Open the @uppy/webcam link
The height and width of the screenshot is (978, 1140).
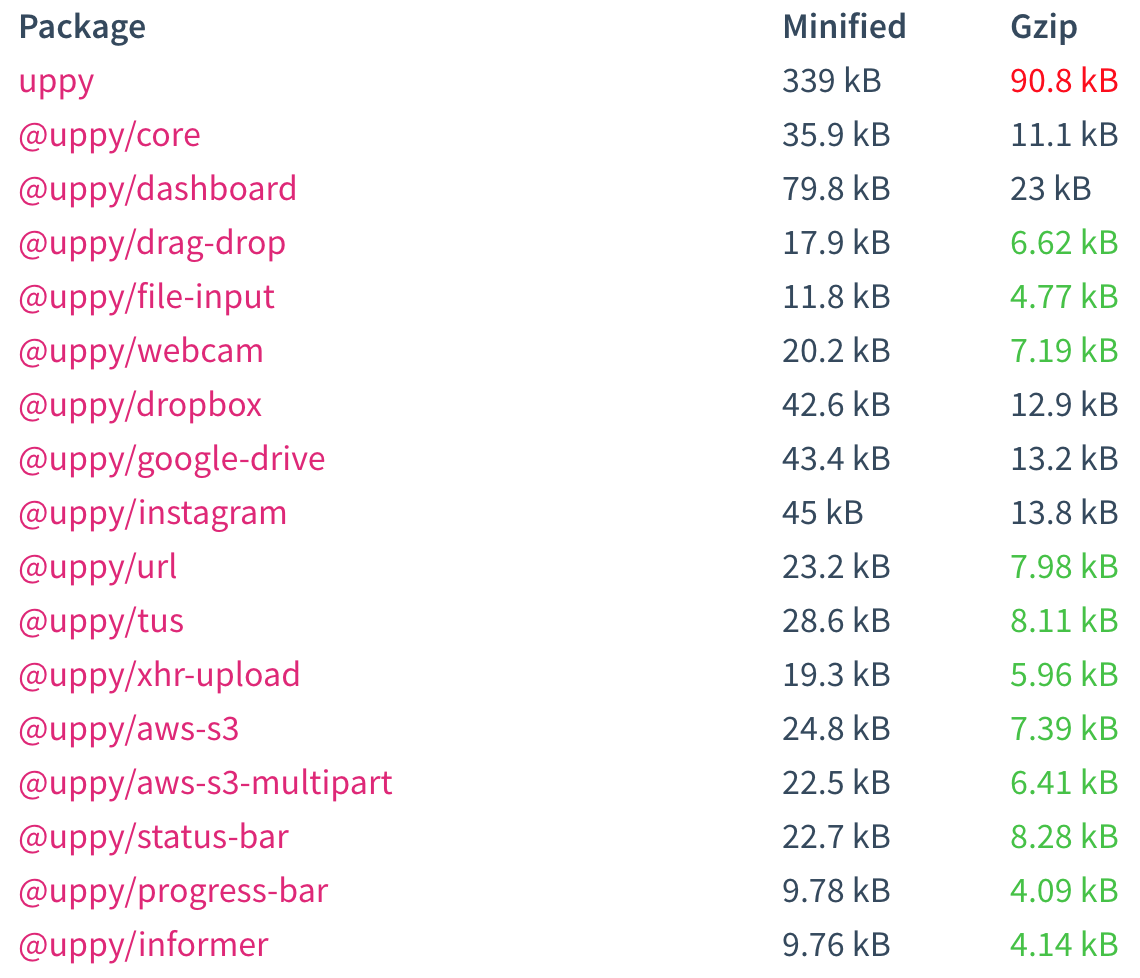click(141, 351)
